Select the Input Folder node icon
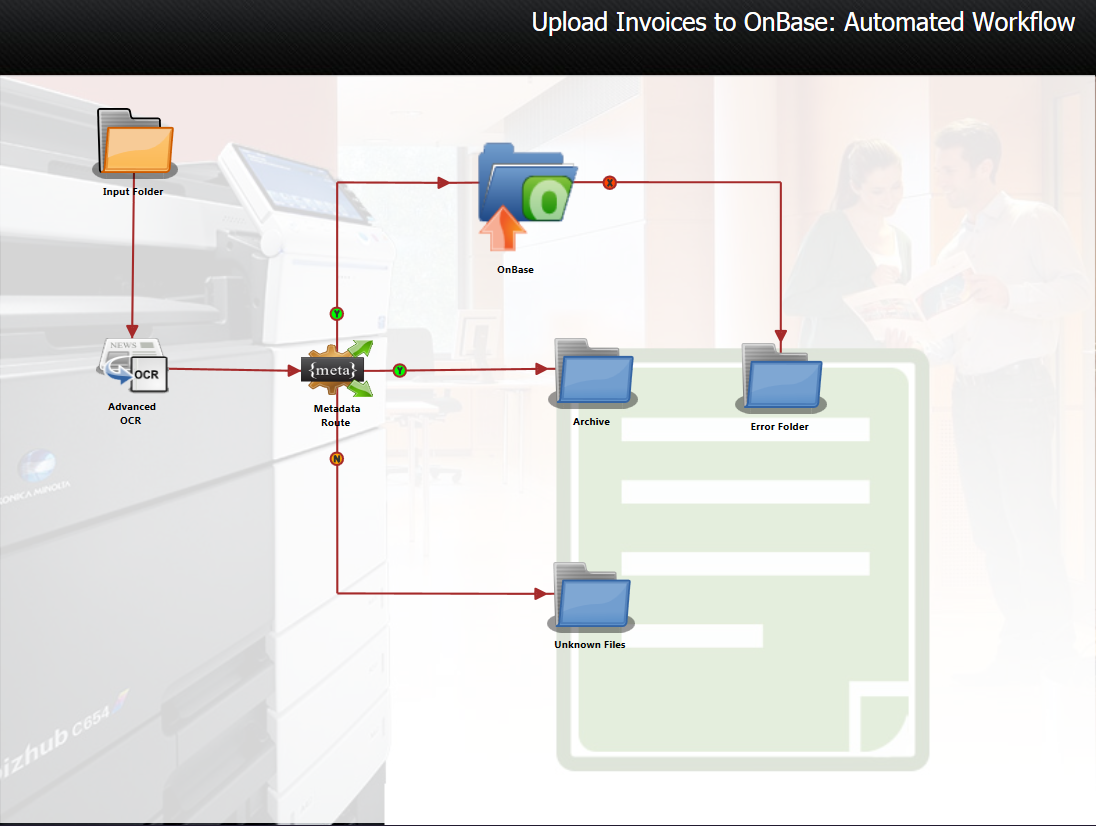 point(135,142)
